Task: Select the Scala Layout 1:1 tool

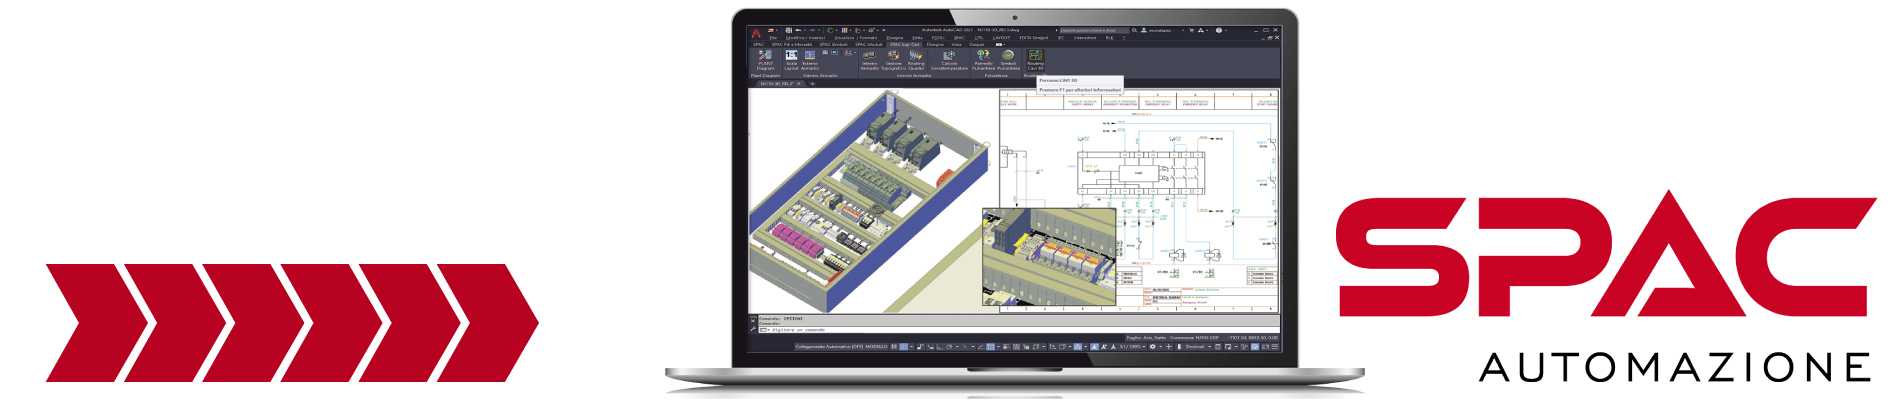Action: (791, 59)
